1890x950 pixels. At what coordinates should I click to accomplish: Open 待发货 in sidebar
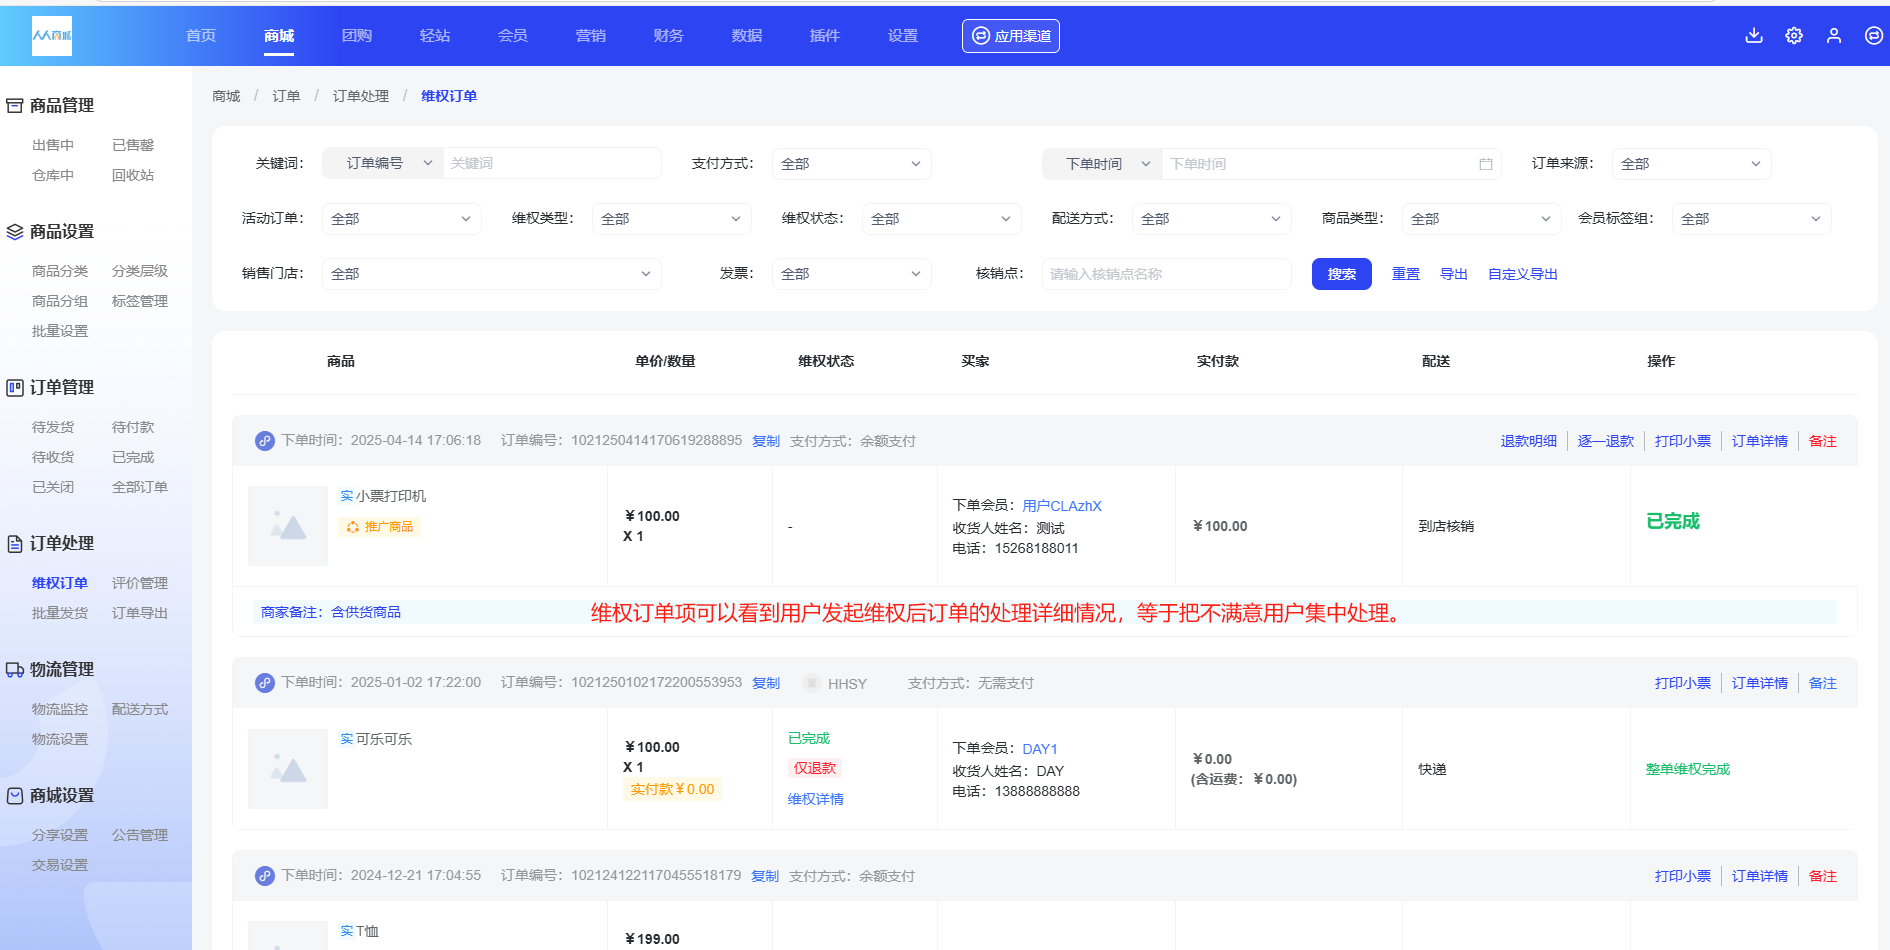coord(53,427)
